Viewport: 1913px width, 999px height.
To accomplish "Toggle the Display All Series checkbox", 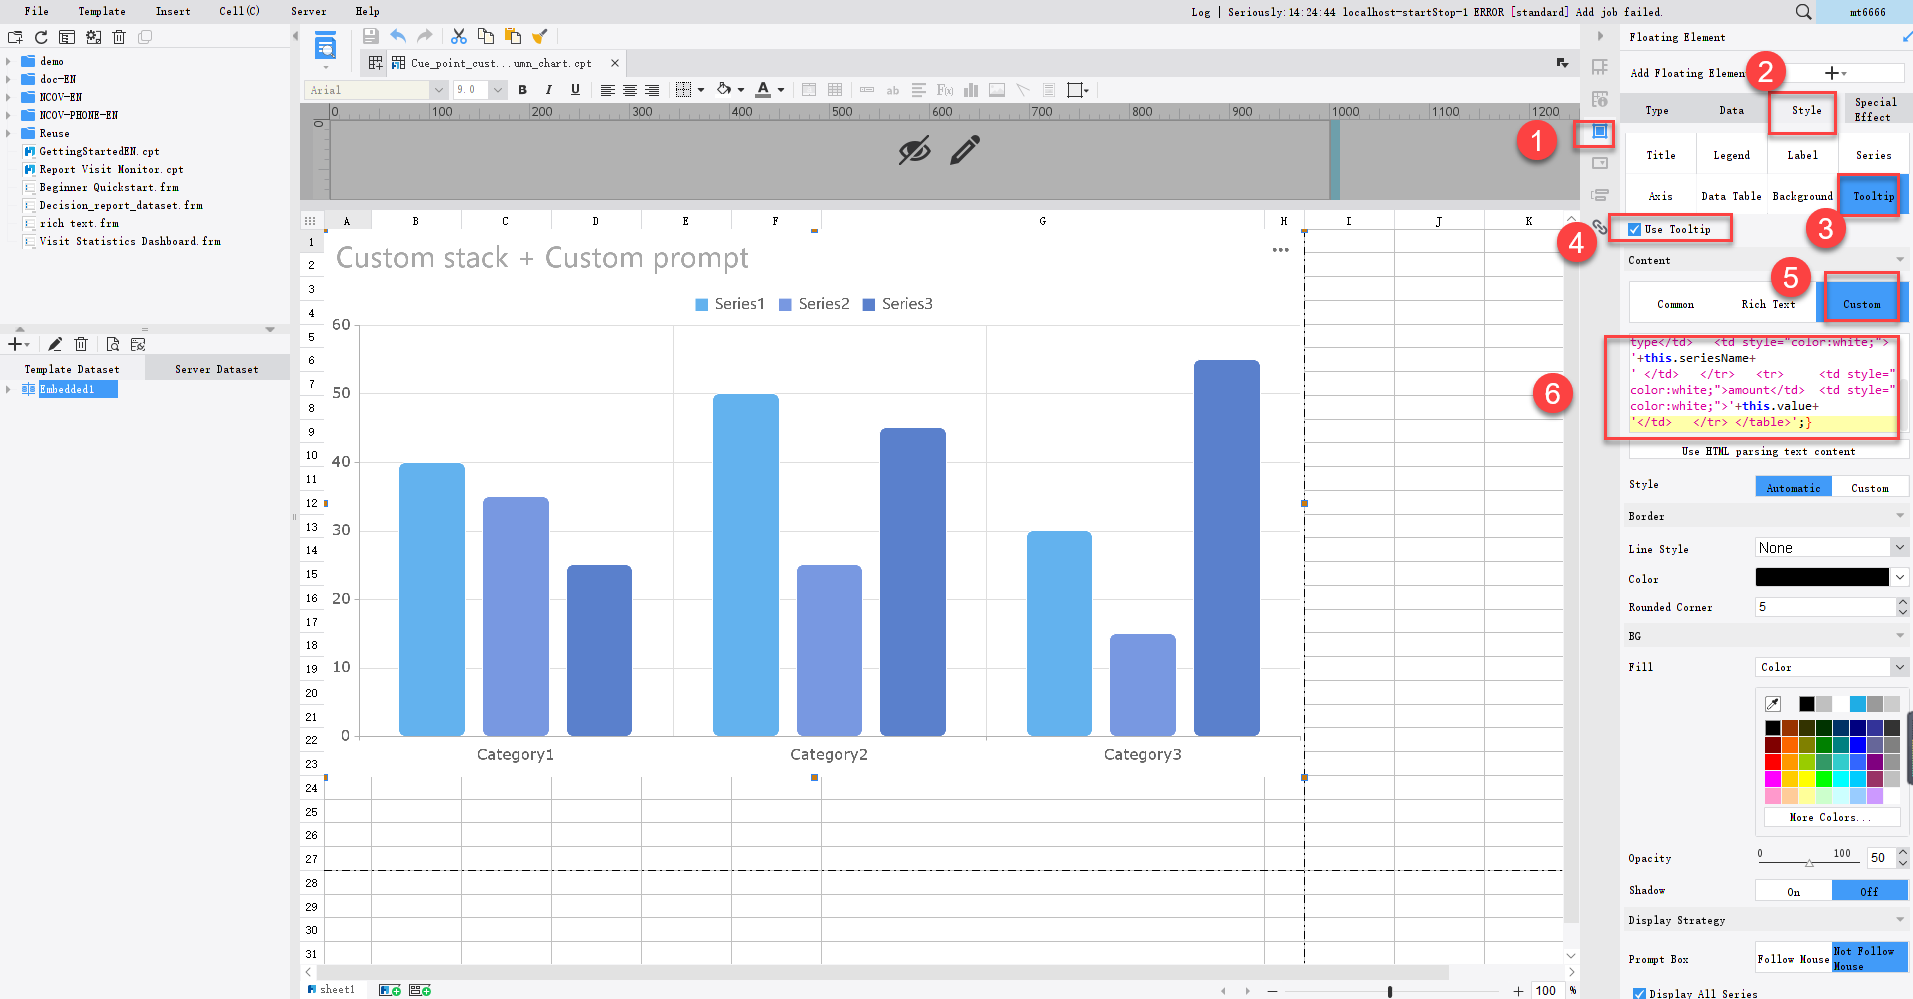I will coord(1639,993).
